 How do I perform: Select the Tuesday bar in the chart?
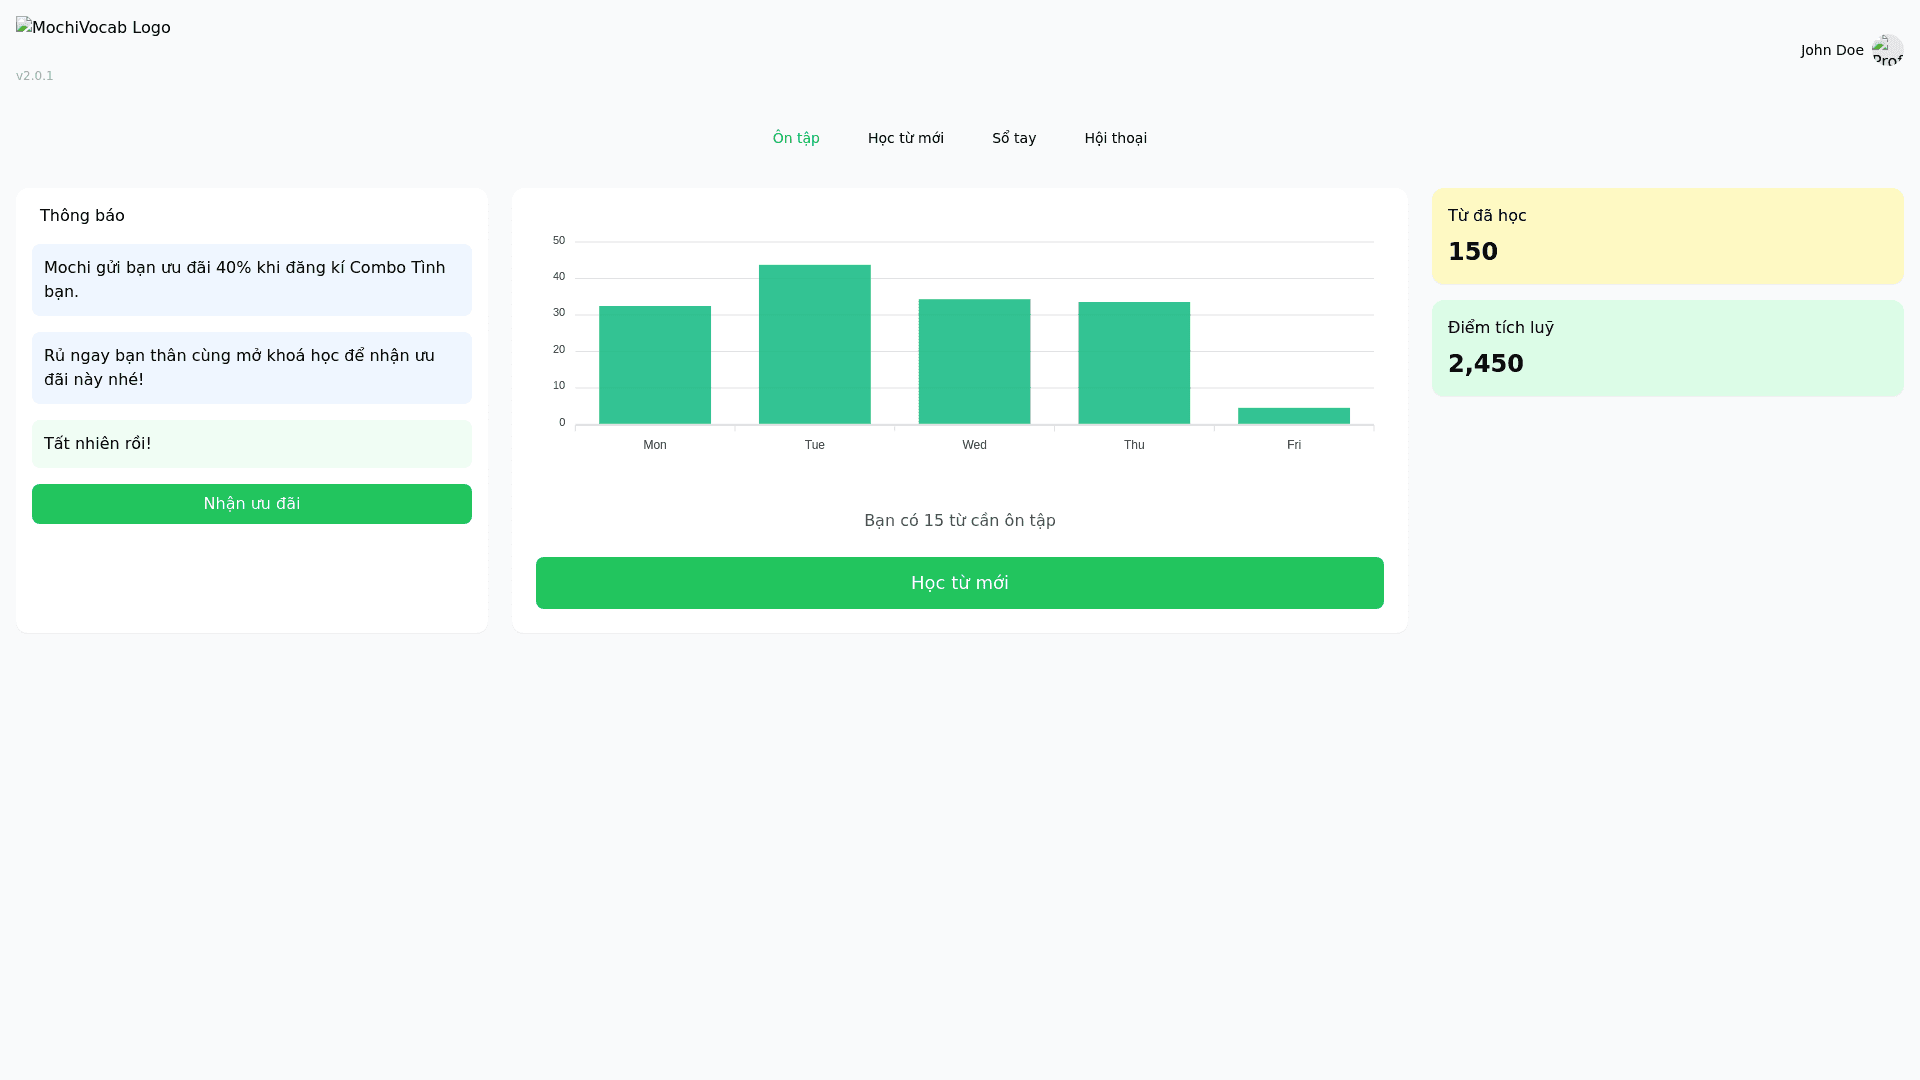[x=814, y=345]
